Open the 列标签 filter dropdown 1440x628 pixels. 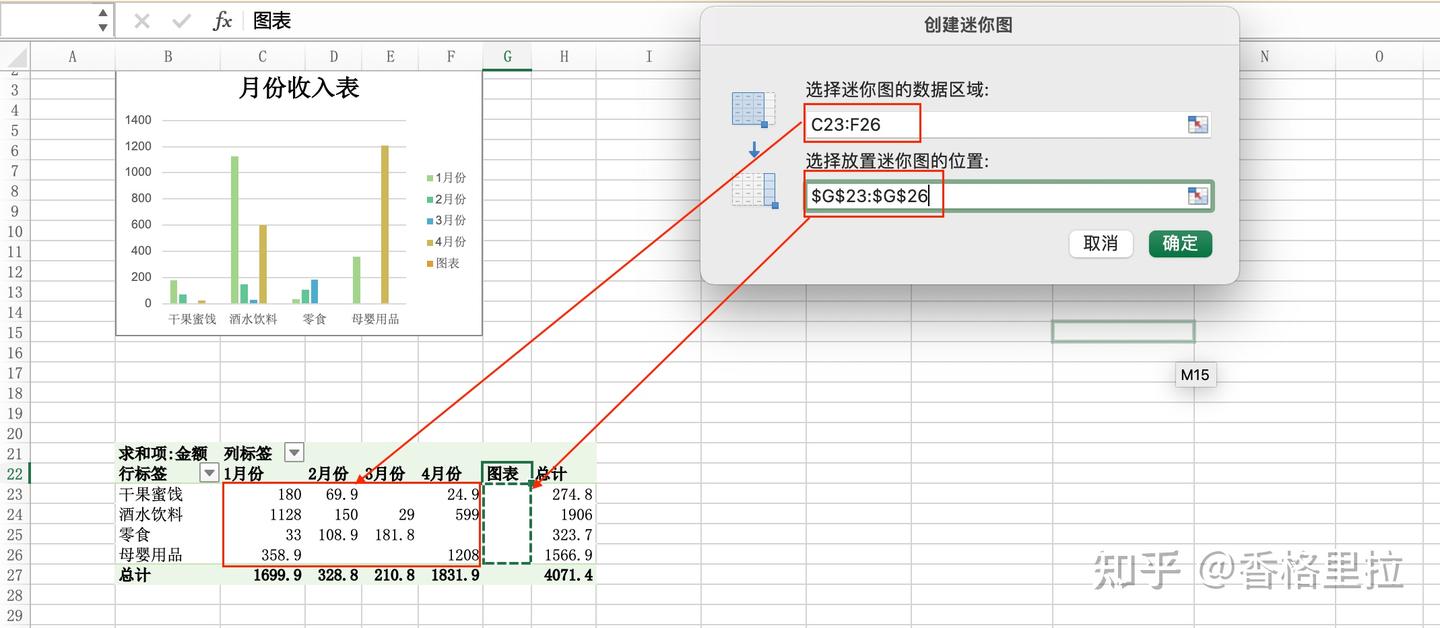[293, 453]
